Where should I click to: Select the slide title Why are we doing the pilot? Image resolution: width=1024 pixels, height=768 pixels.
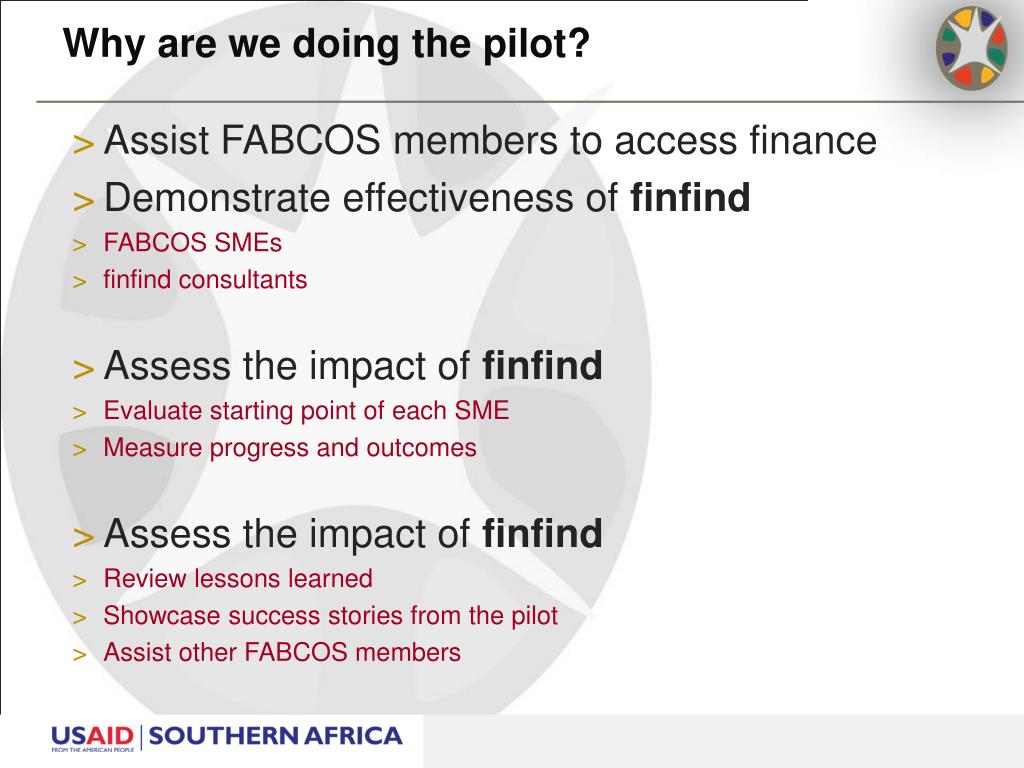(326, 44)
